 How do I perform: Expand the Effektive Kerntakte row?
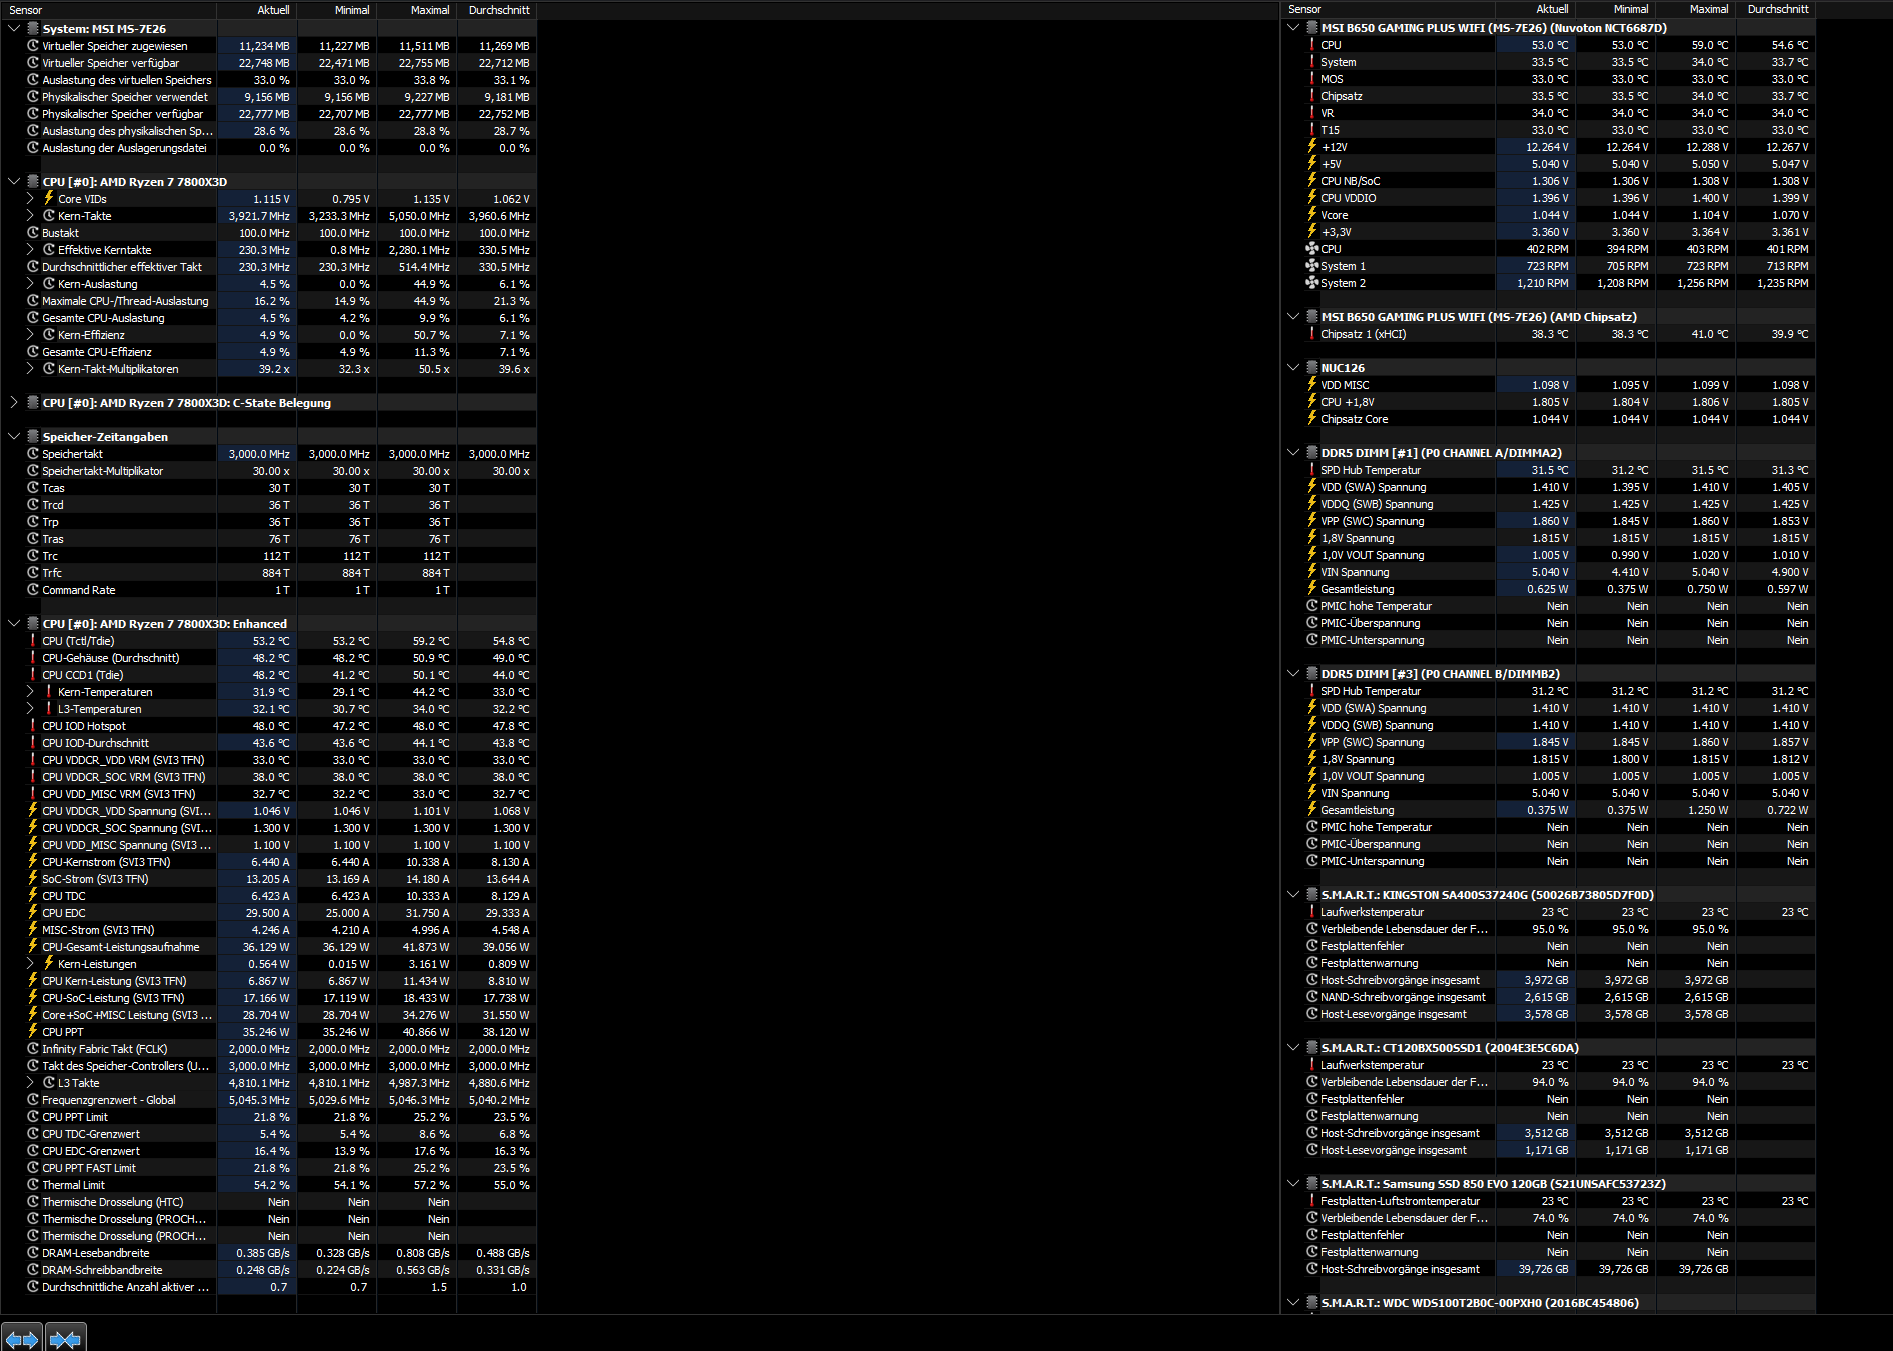click(x=30, y=250)
